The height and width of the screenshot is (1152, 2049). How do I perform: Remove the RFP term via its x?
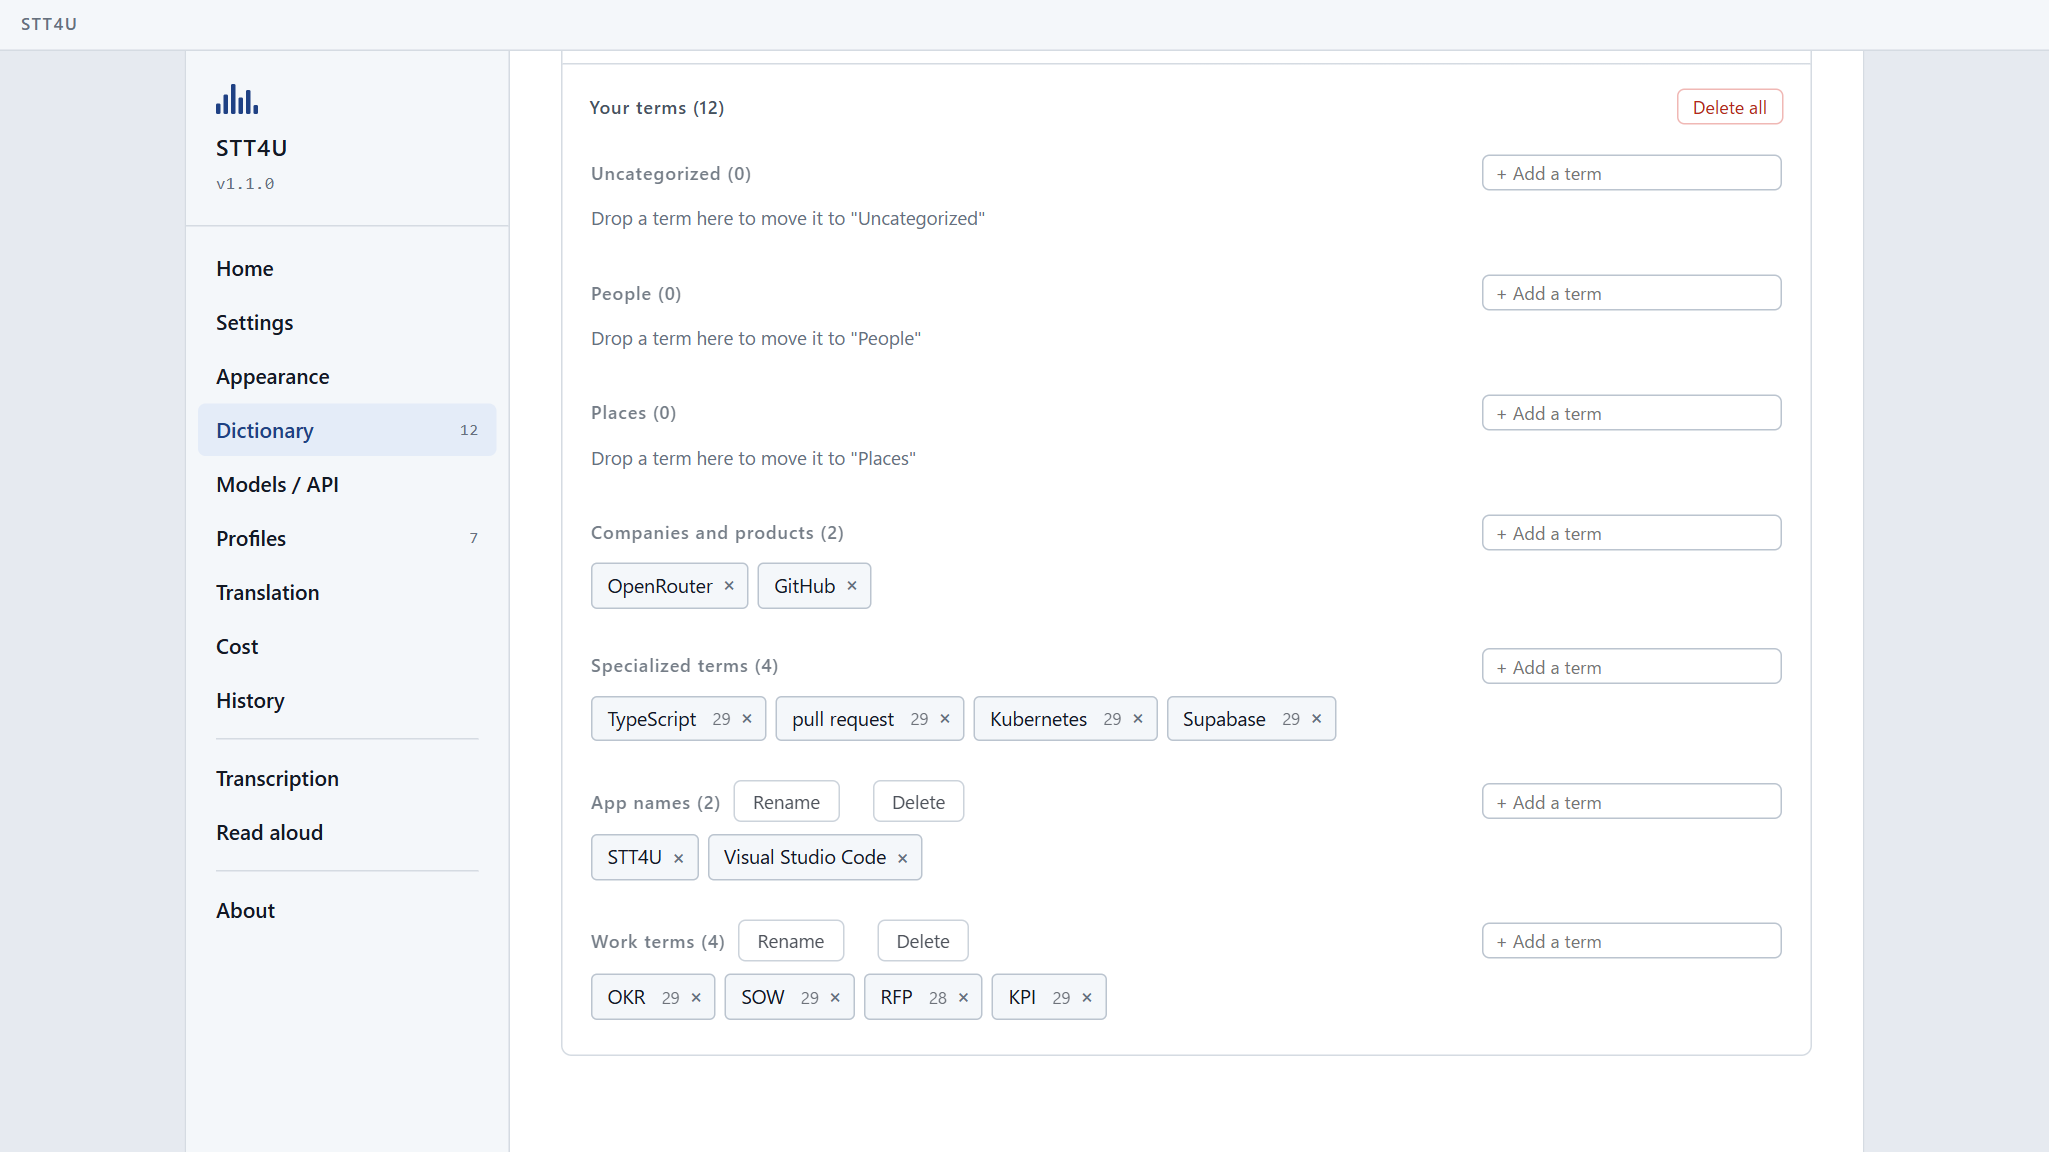(963, 998)
